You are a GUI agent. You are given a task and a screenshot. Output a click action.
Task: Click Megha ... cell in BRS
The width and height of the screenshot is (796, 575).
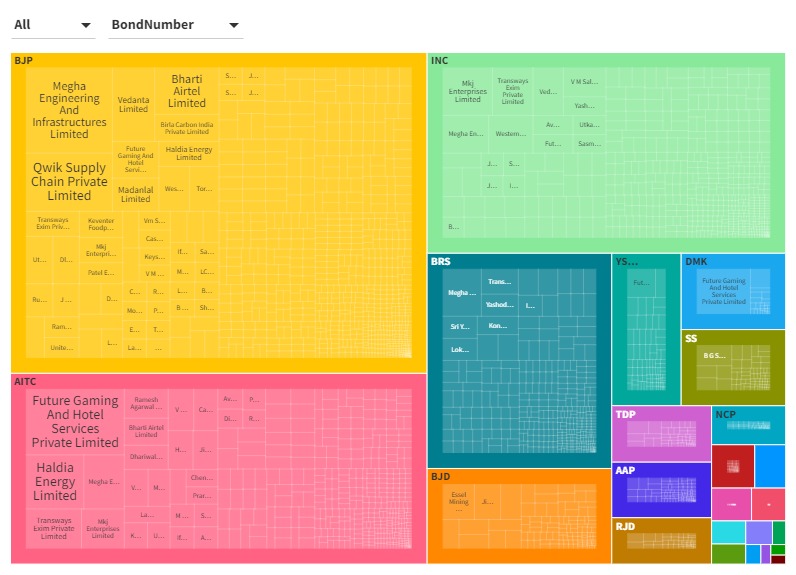[x=462, y=293]
